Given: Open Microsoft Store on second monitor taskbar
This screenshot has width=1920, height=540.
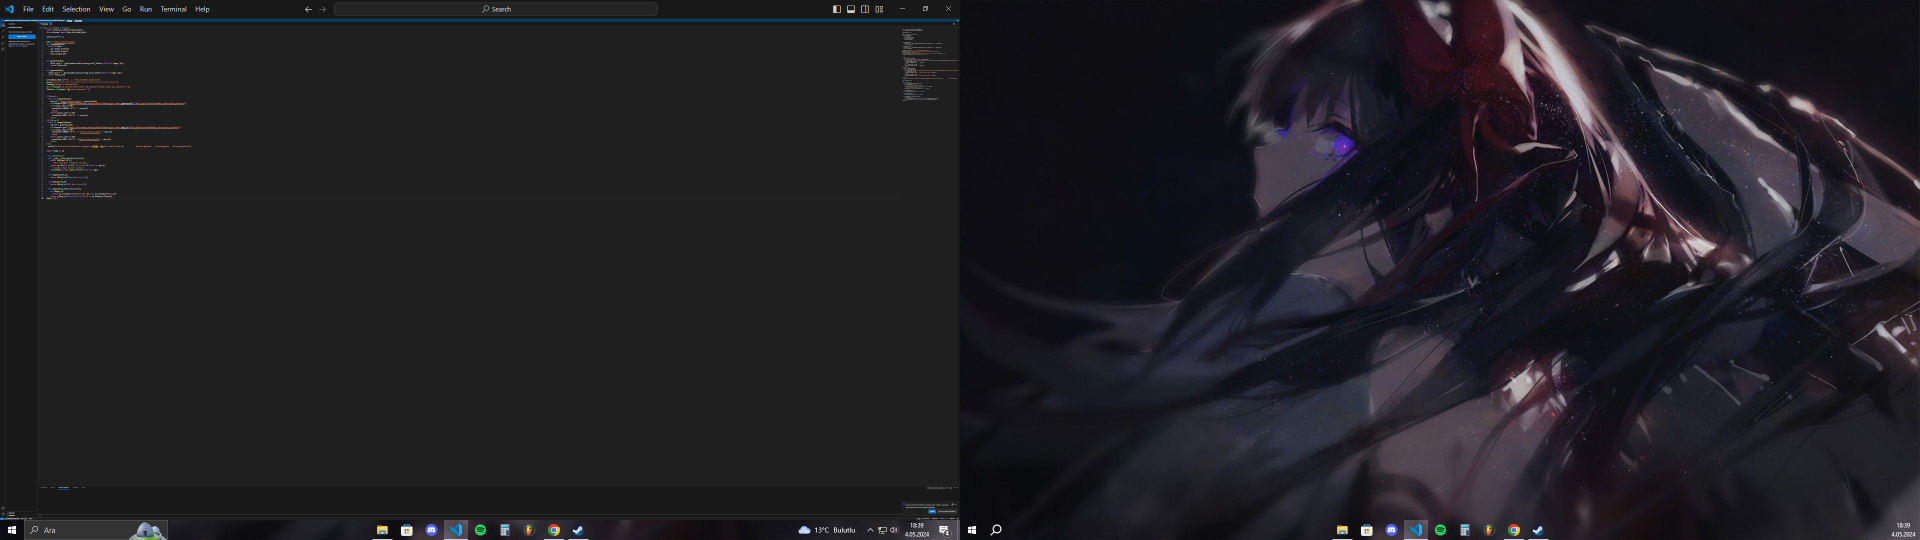Looking at the screenshot, I should coord(1367,530).
